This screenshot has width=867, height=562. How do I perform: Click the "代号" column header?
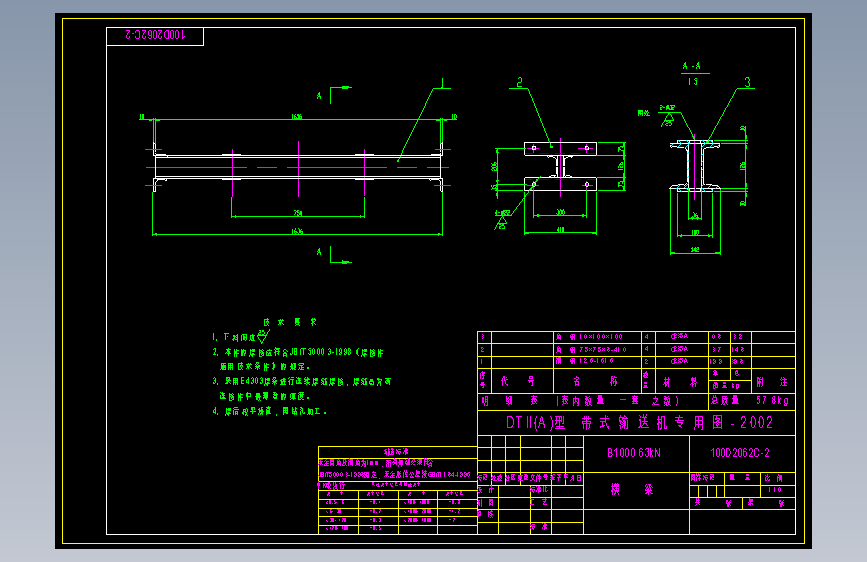[x=518, y=381]
